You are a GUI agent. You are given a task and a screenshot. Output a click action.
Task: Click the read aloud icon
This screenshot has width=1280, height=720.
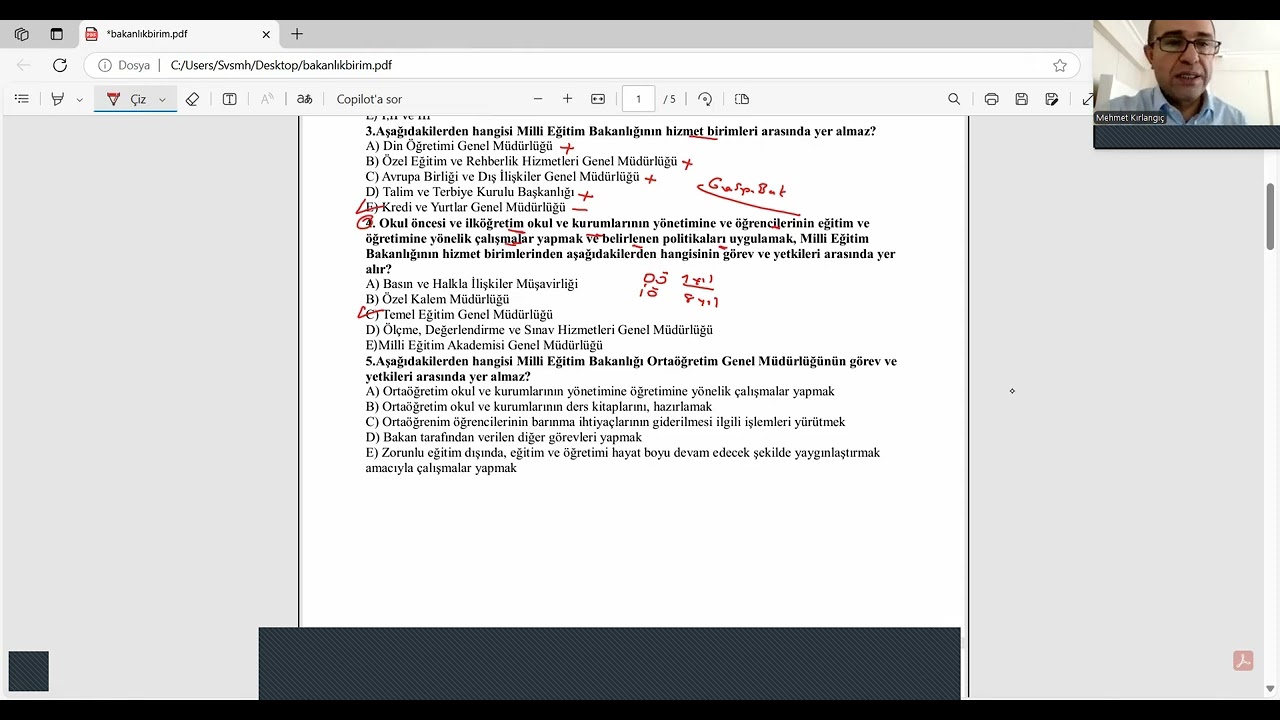pos(267,99)
